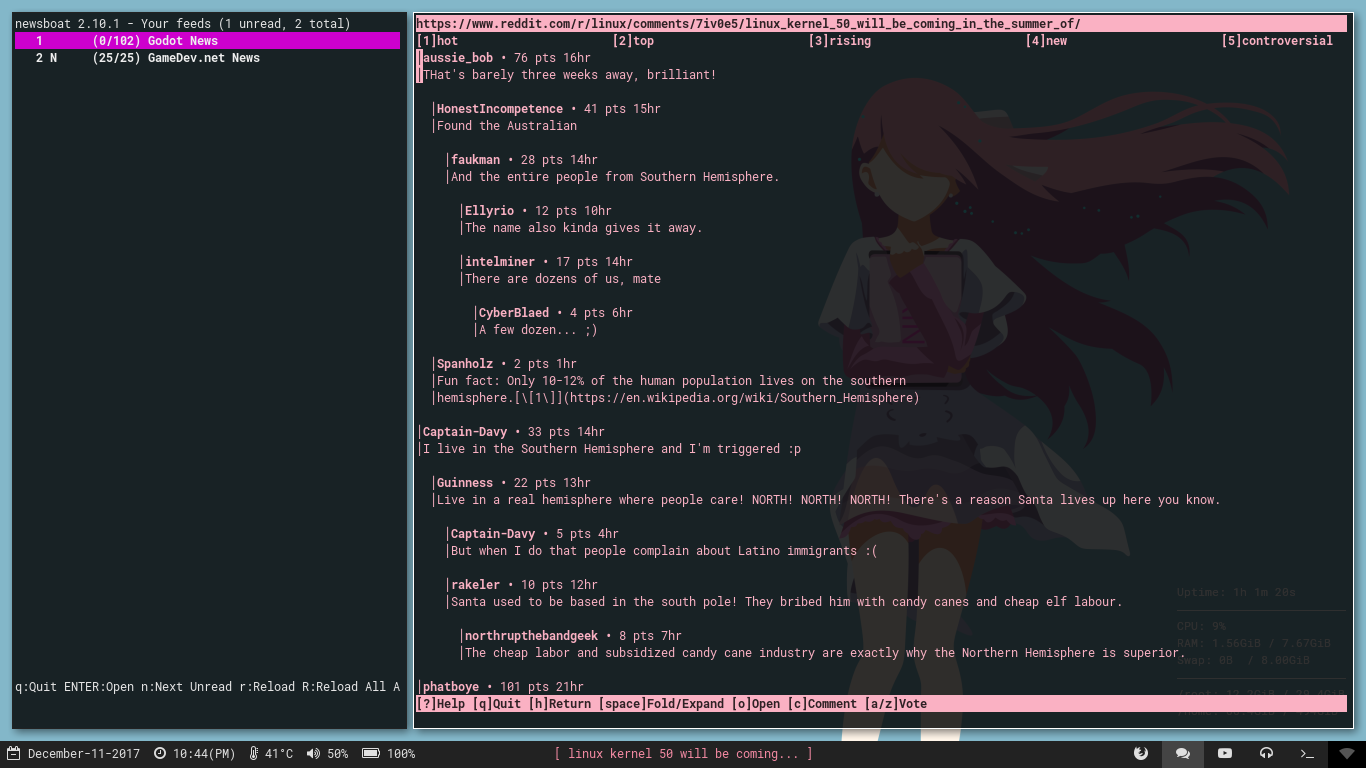
Task: Click the [h]Return hint in the bottom bar
Action: coord(559,704)
